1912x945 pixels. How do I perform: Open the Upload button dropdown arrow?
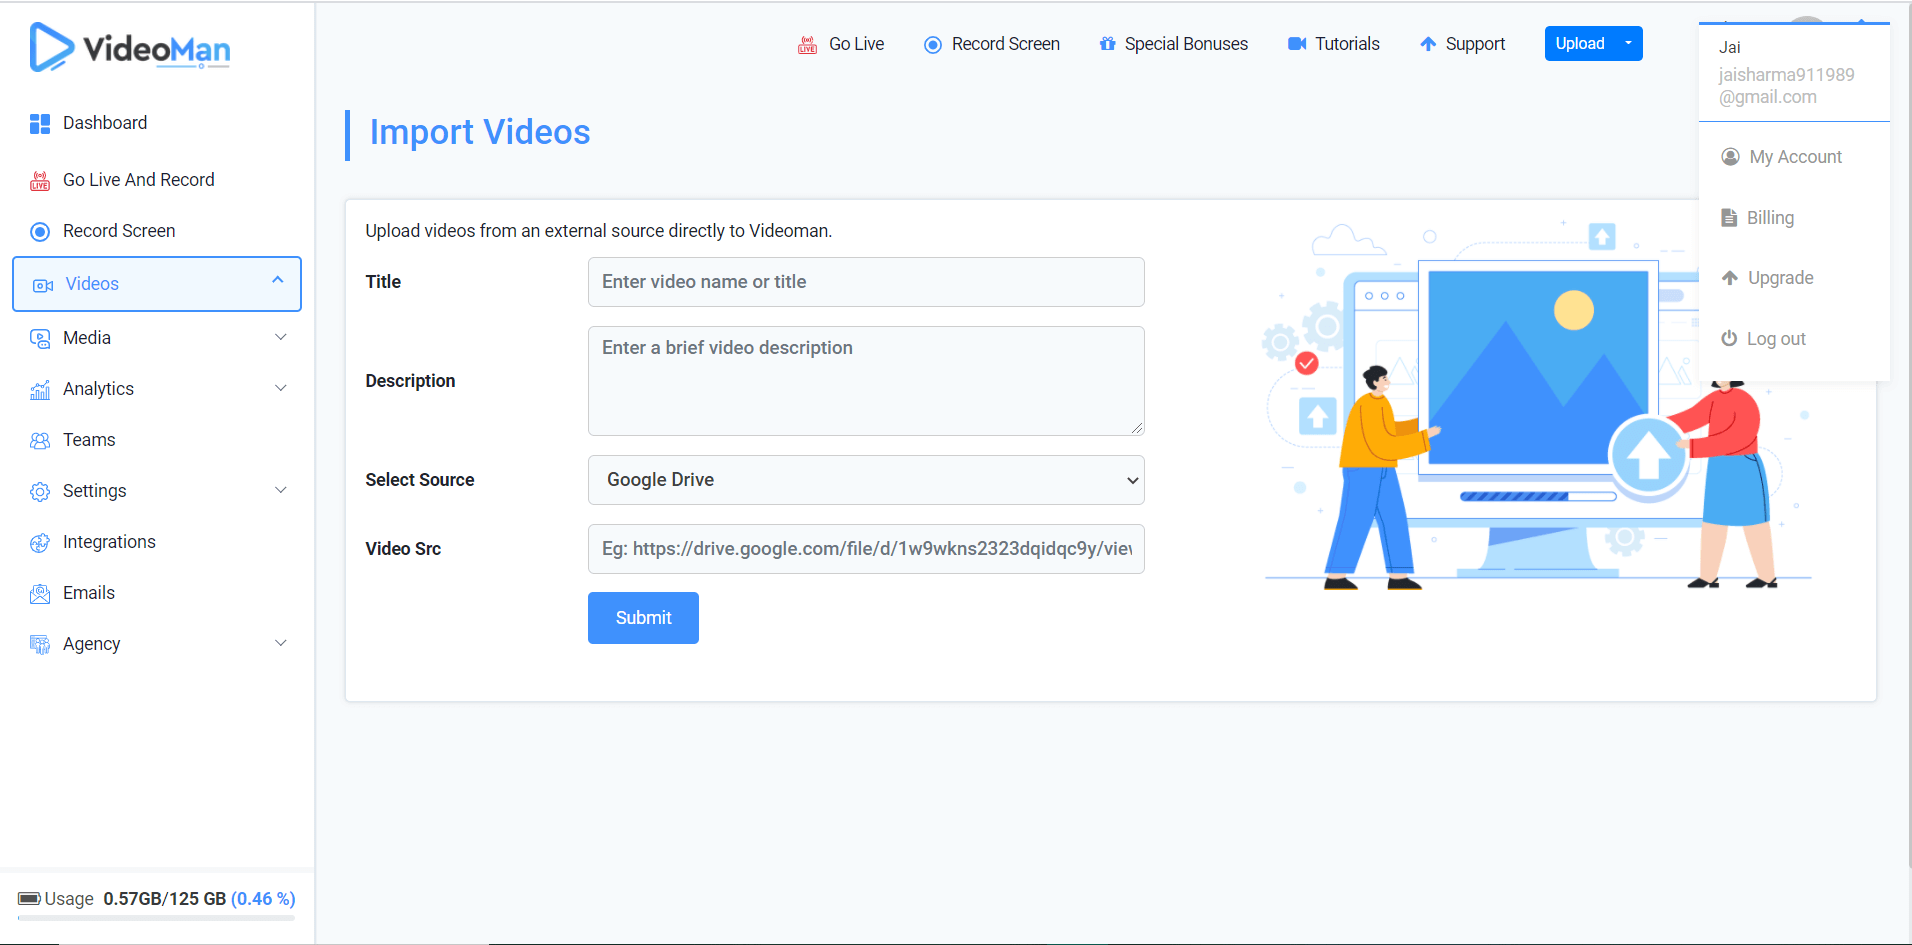click(x=1629, y=43)
